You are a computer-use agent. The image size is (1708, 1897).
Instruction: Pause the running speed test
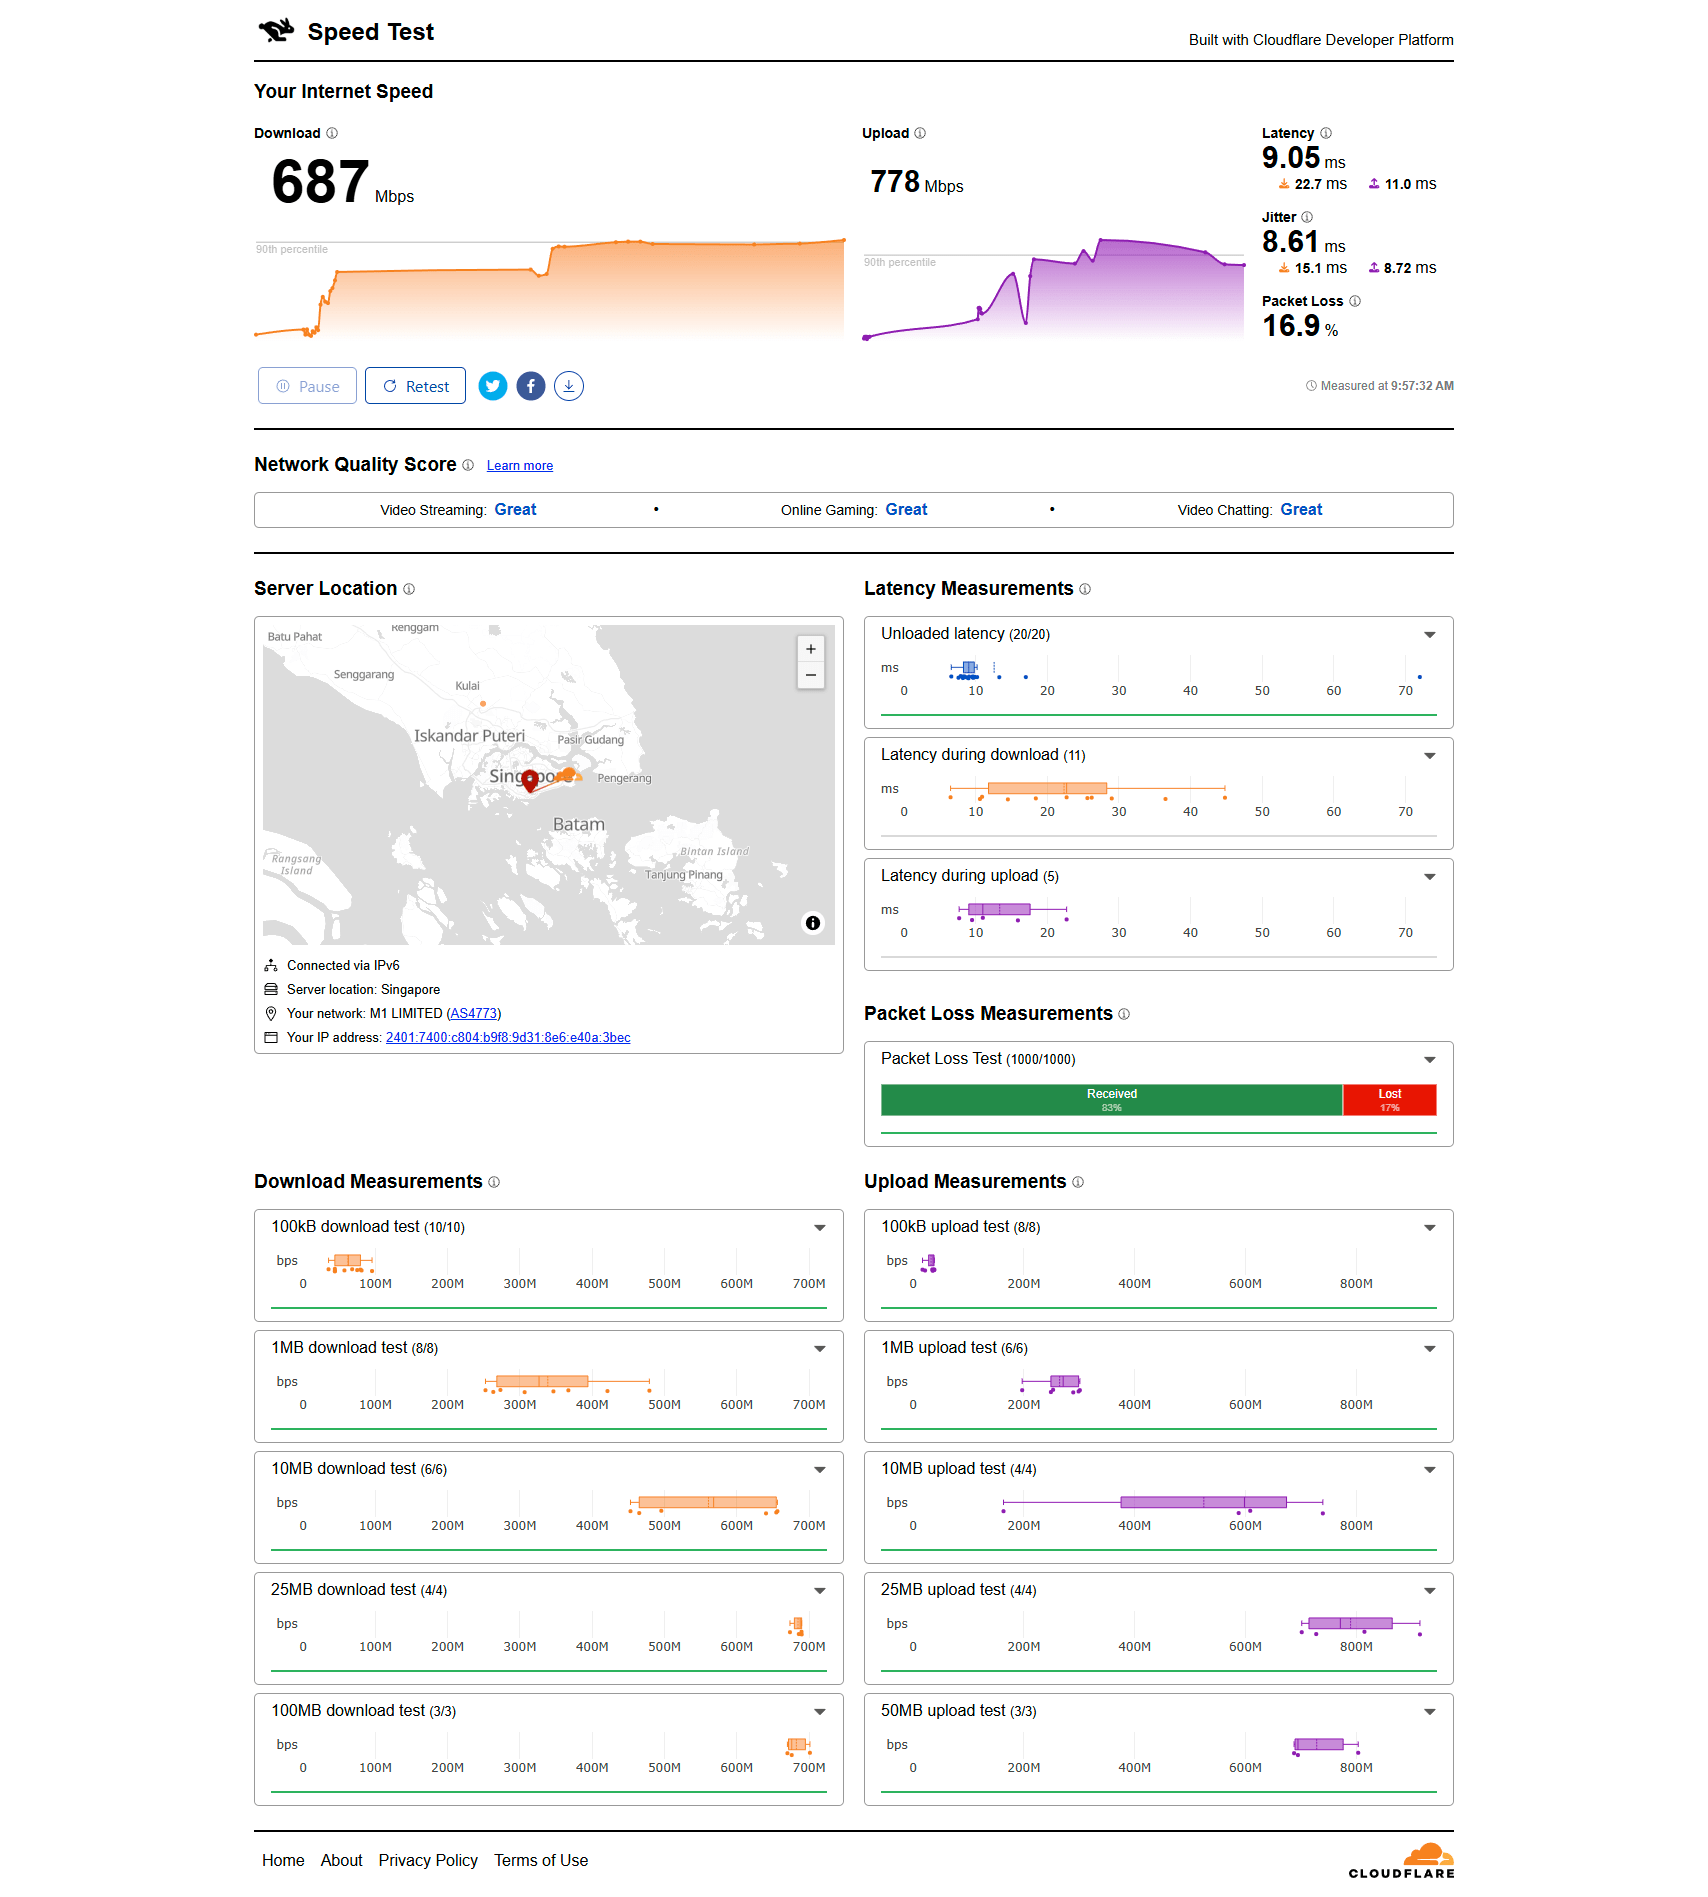click(x=307, y=386)
